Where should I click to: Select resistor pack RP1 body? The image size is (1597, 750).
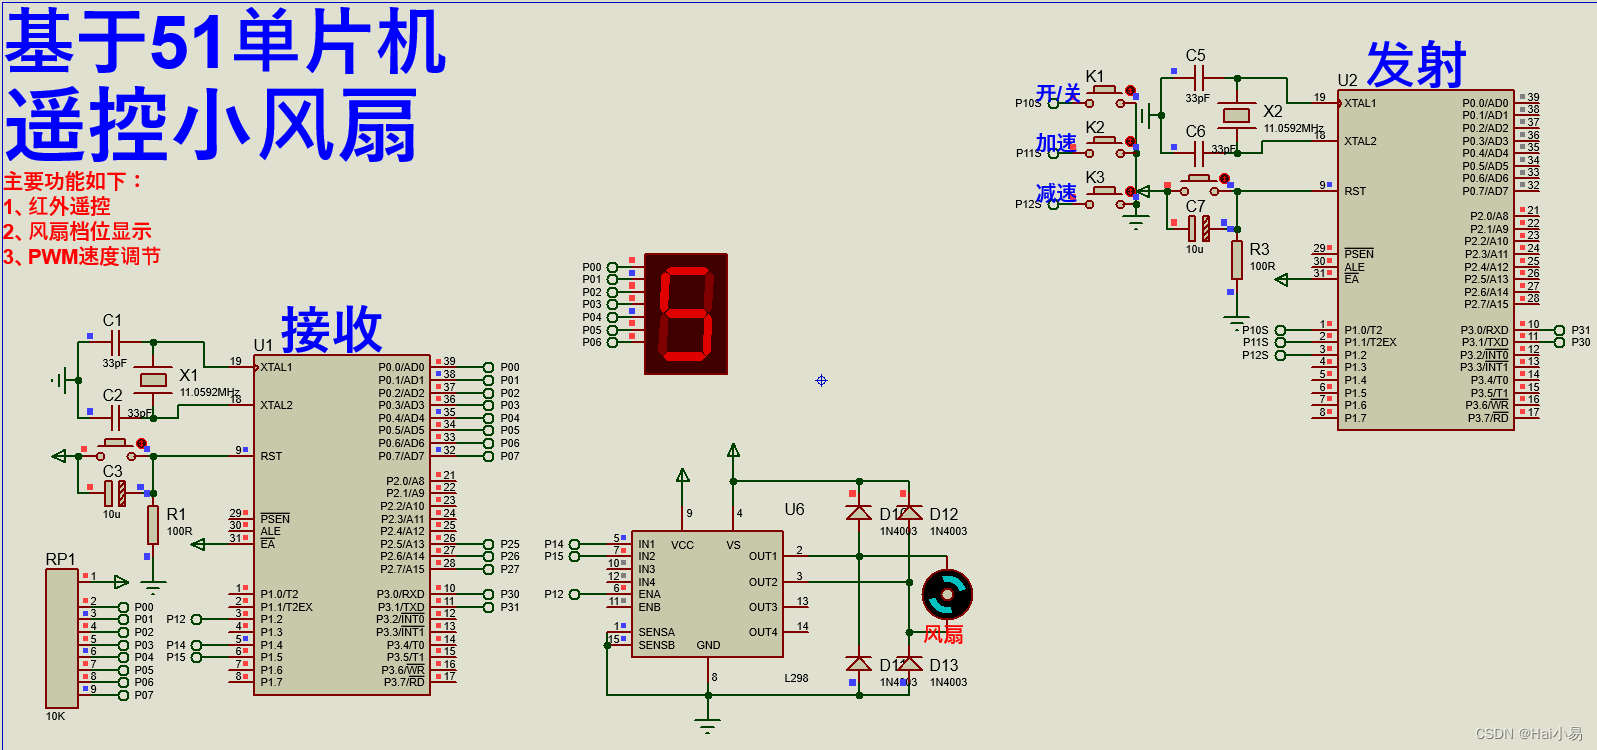[x=62, y=638]
